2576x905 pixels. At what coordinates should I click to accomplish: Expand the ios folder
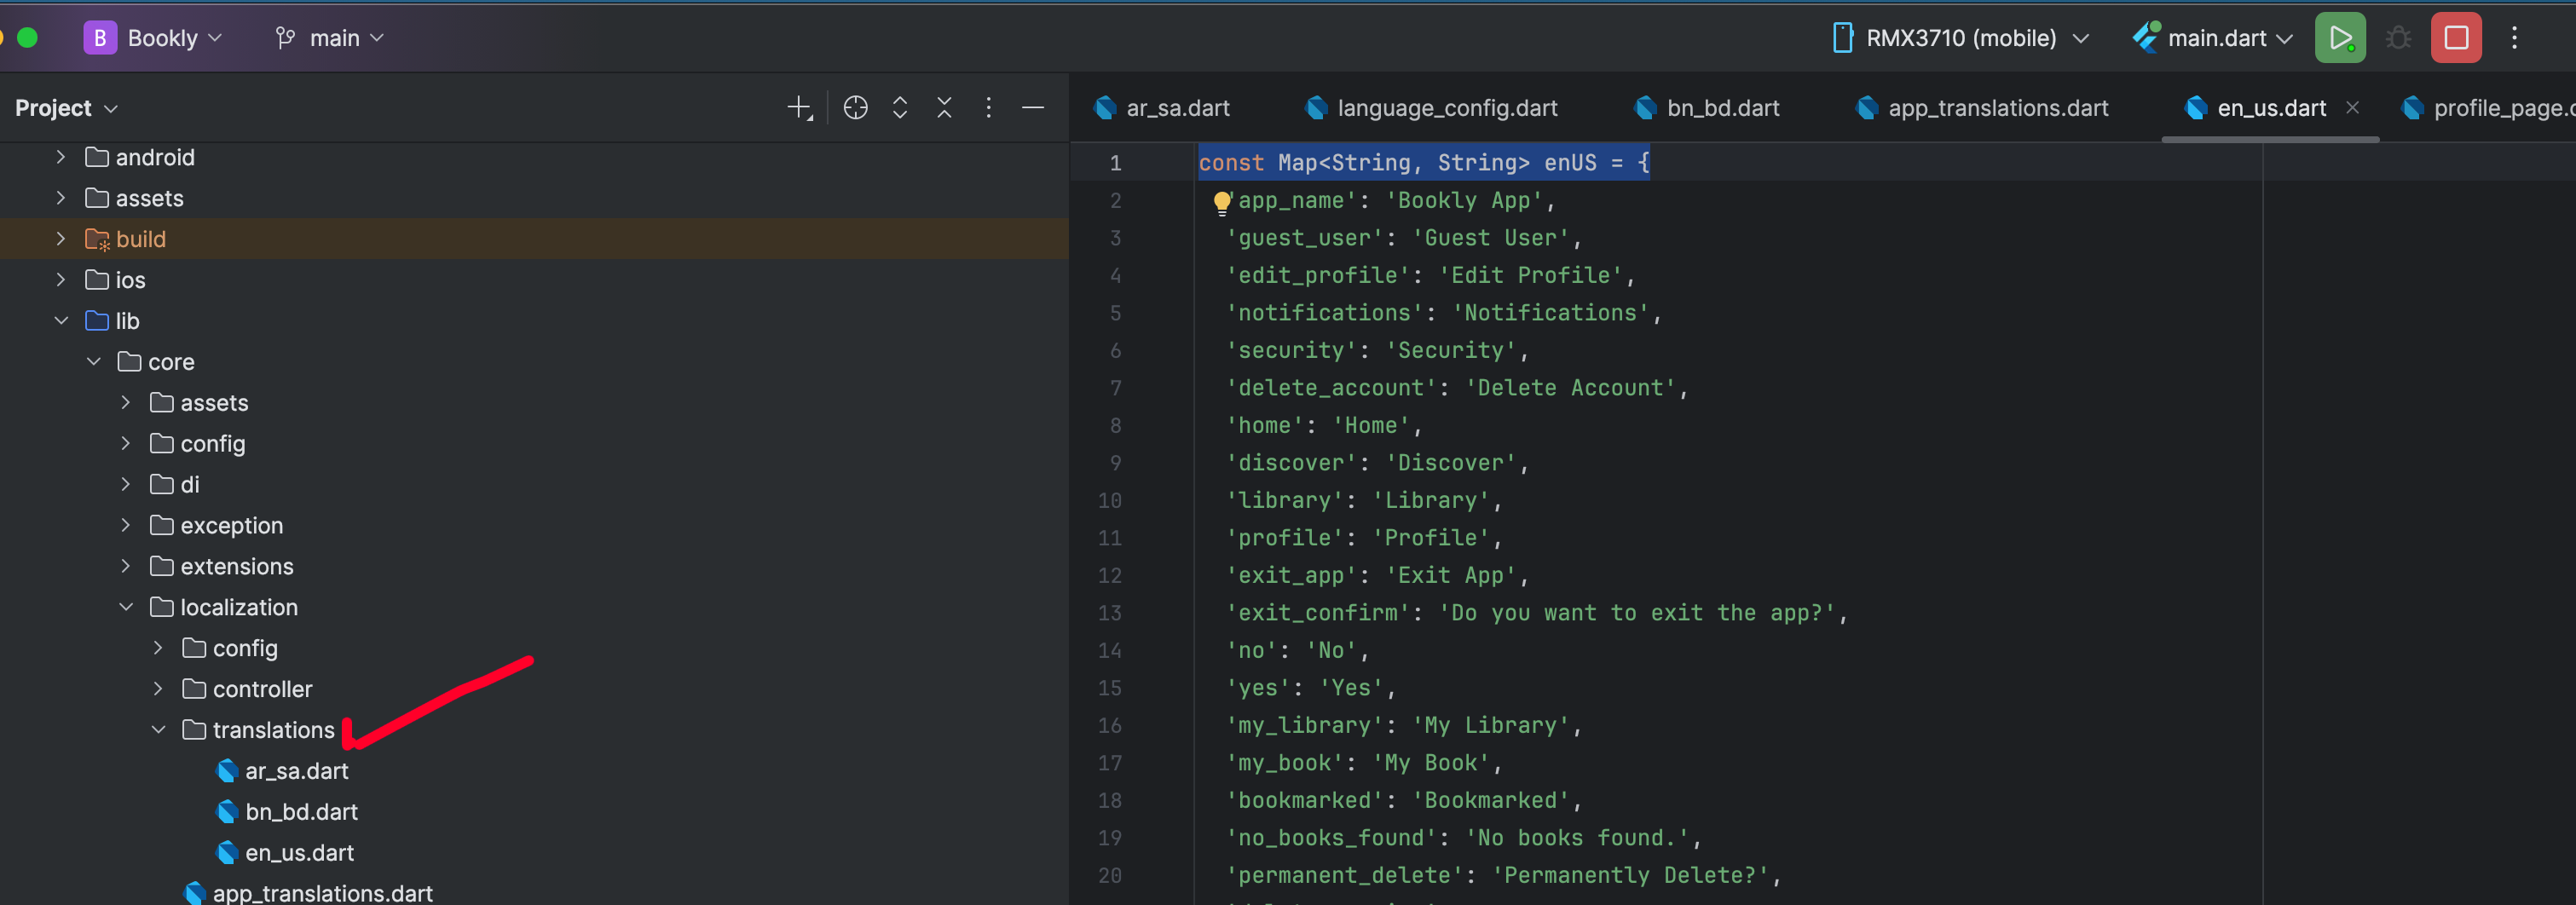tap(61, 280)
